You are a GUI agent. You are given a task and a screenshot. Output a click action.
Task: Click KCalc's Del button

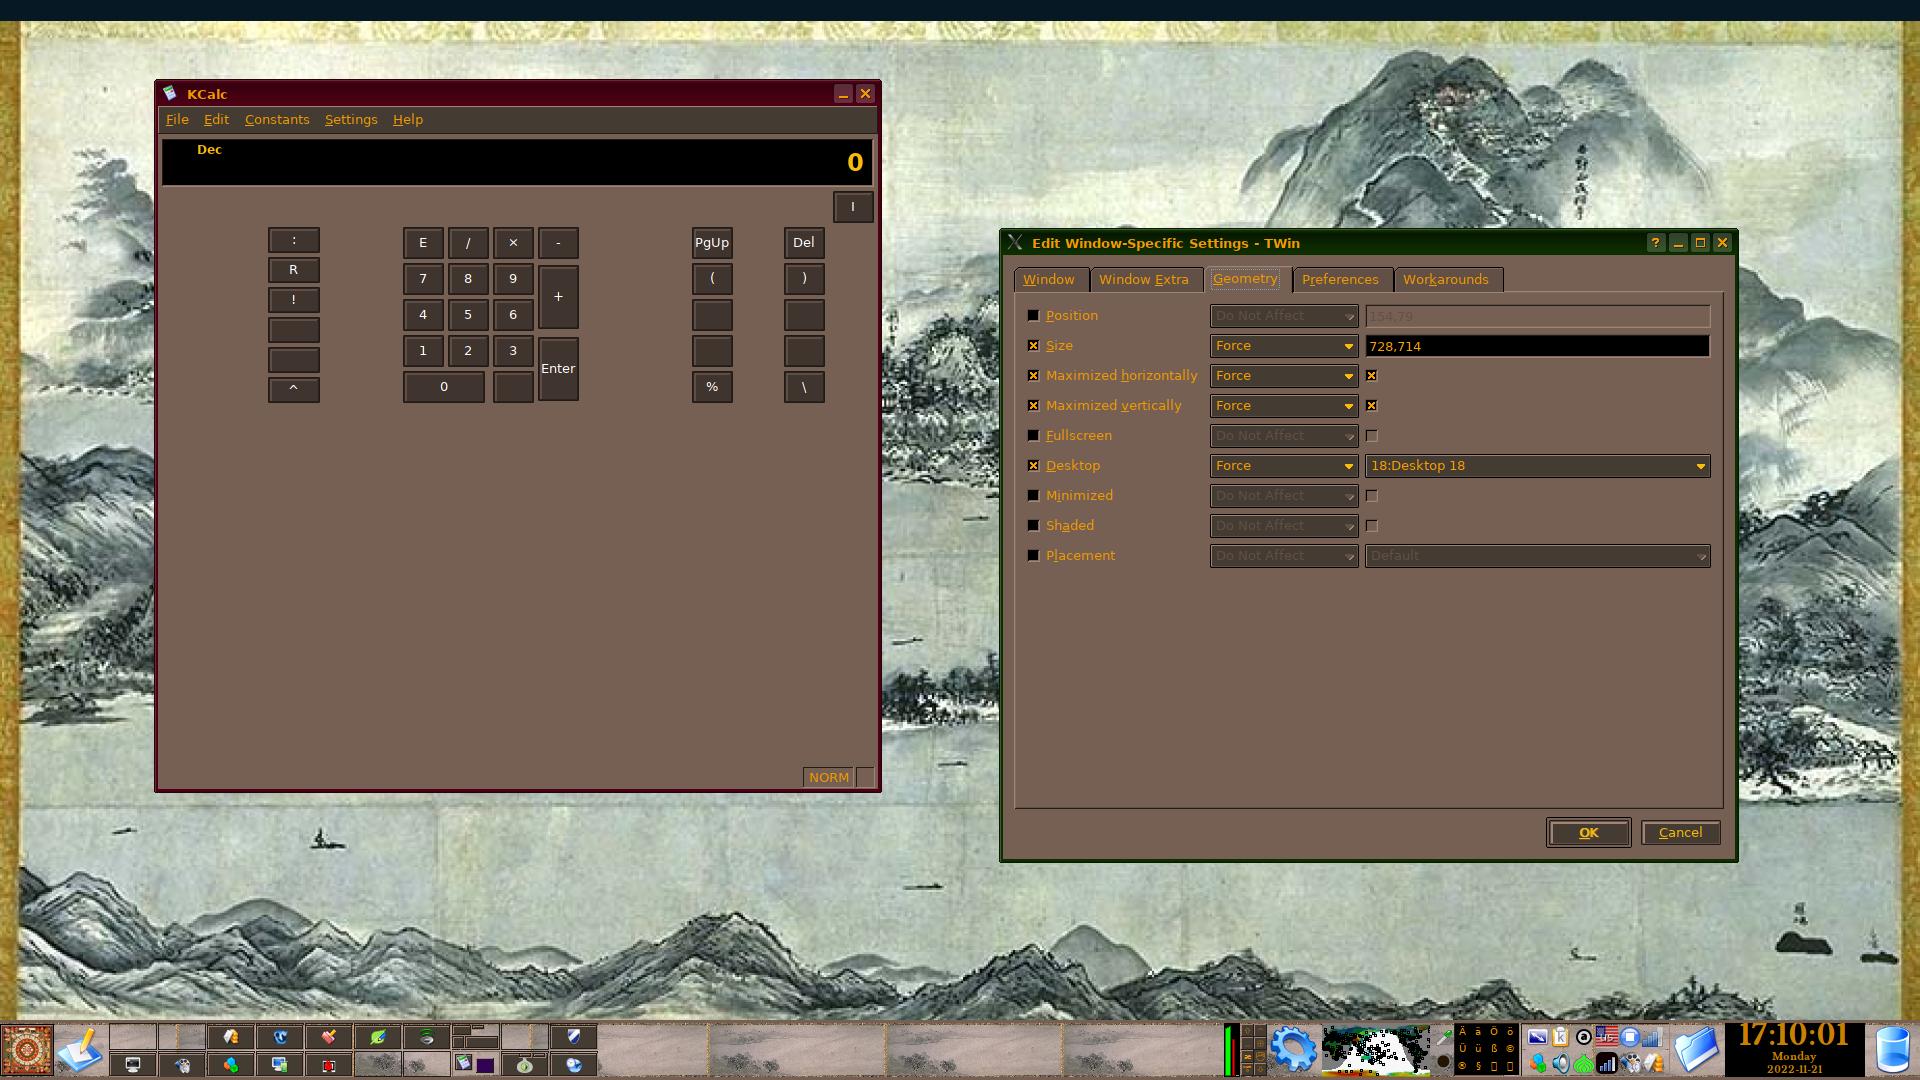804,242
